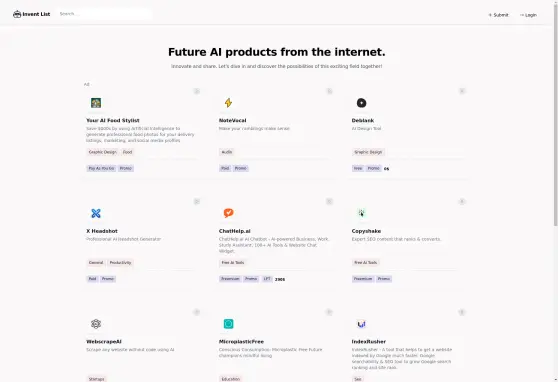Open the X Headshot blue icon
The width and height of the screenshot is (558, 382).
tap(96, 213)
